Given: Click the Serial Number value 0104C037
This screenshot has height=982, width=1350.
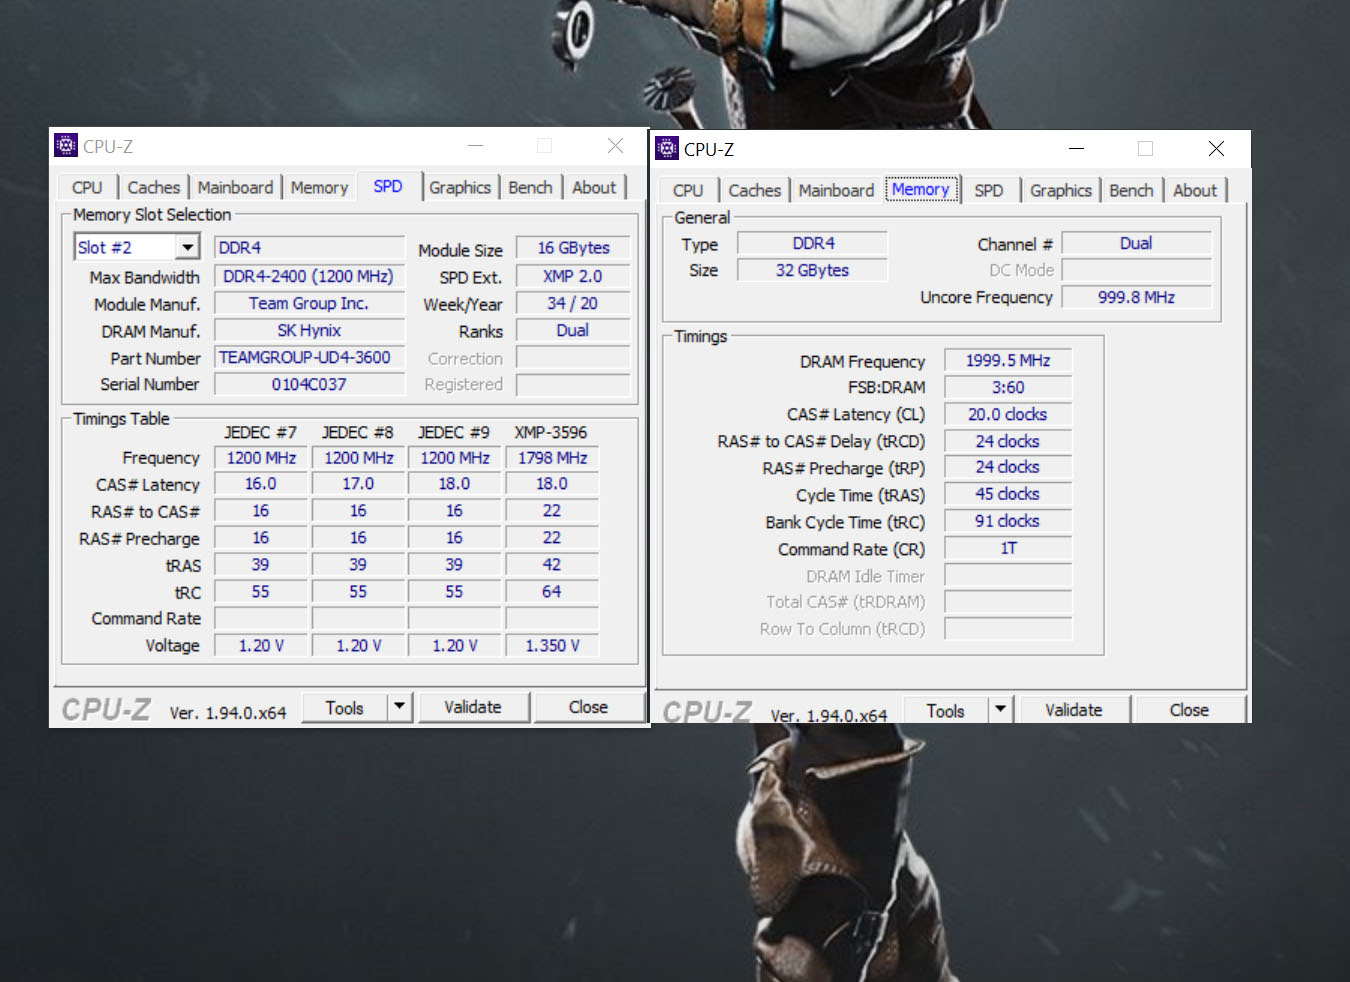Looking at the screenshot, I should (x=309, y=384).
